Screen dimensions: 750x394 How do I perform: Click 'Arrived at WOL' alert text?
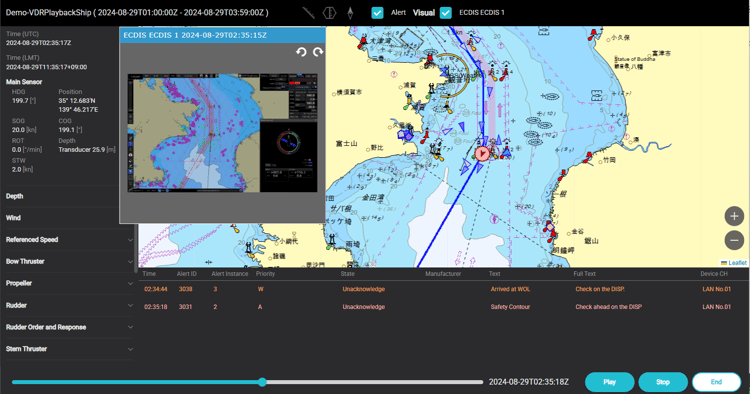click(x=510, y=289)
